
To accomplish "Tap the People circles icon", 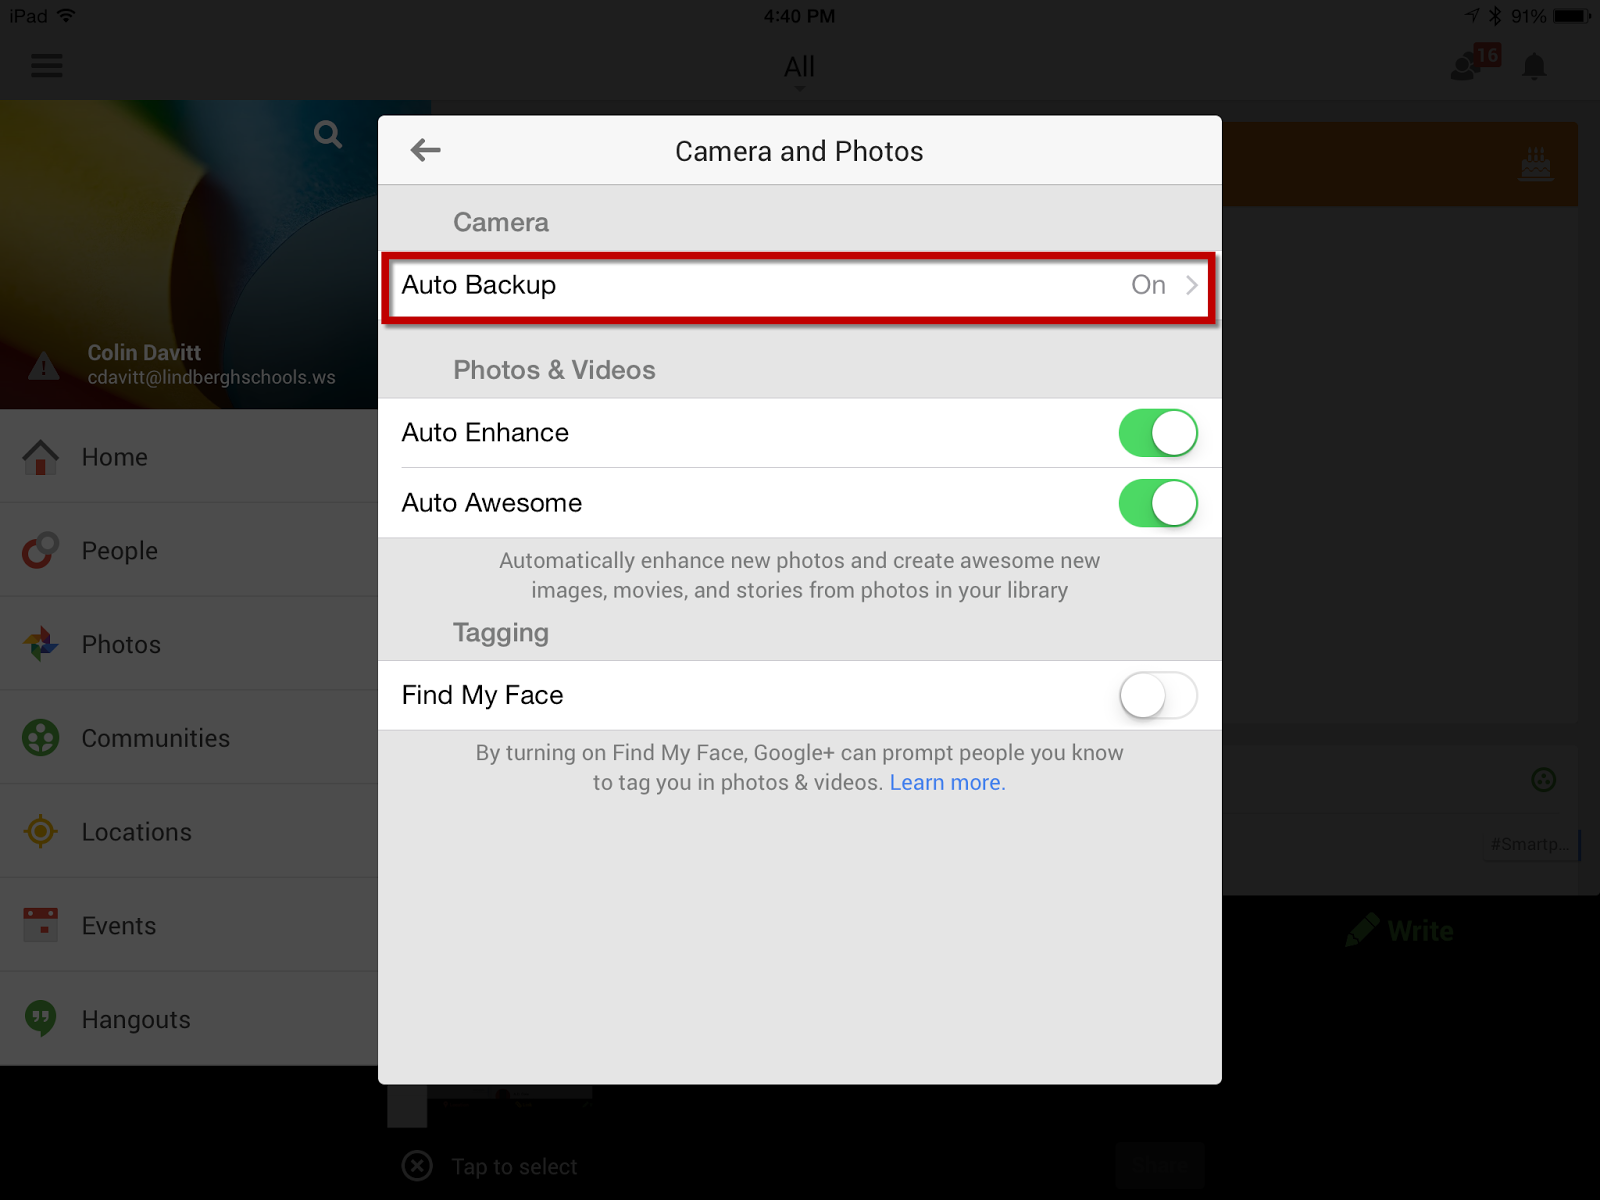I will pyautogui.click(x=40, y=550).
